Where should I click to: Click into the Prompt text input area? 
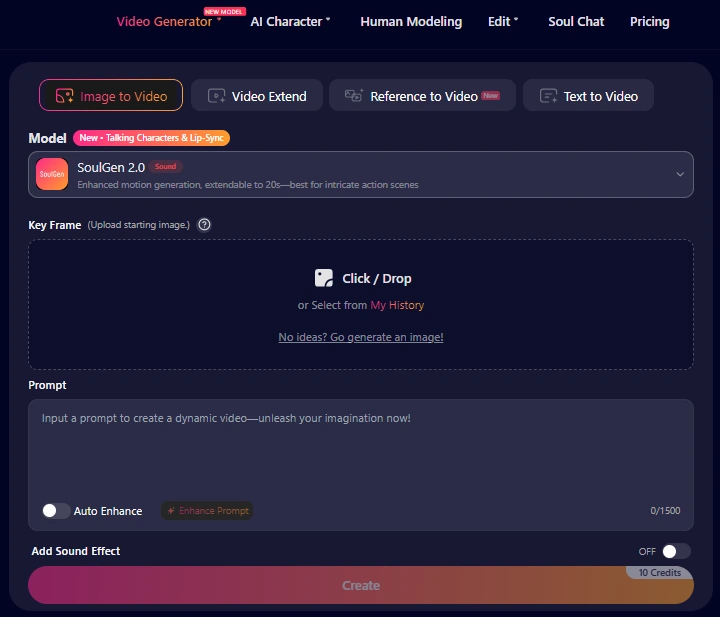click(x=360, y=452)
